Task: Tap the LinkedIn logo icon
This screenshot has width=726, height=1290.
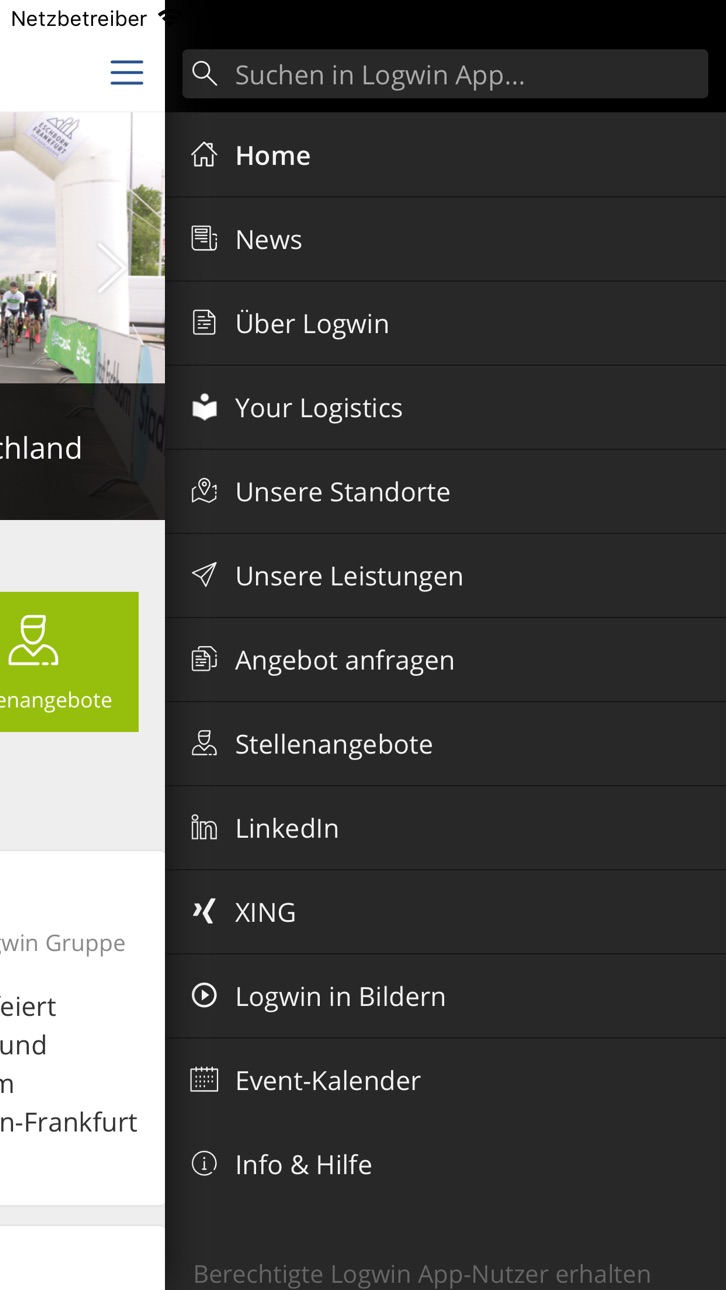Action: click(204, 827)
